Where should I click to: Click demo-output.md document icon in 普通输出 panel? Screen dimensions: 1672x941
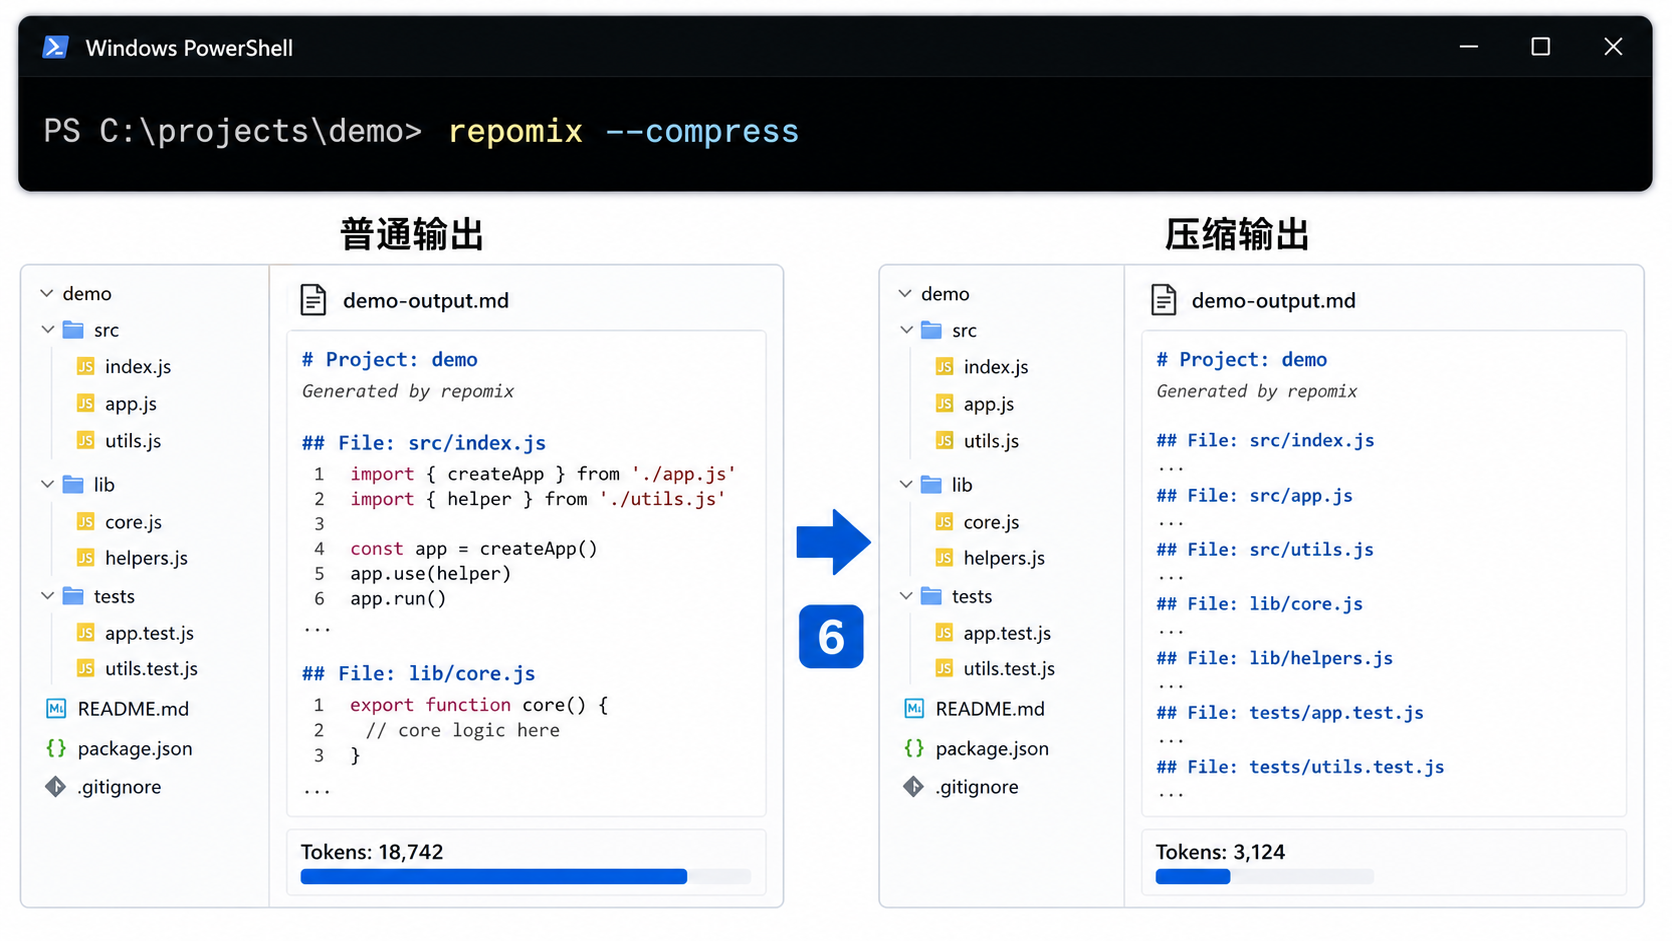pos(313,300)
